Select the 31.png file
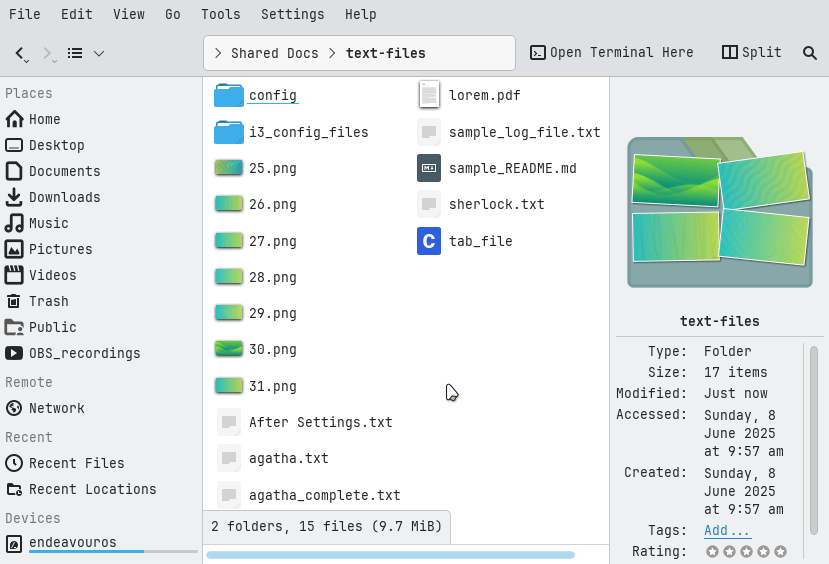This screenshot has height=564, width=829. click(255, 386)
